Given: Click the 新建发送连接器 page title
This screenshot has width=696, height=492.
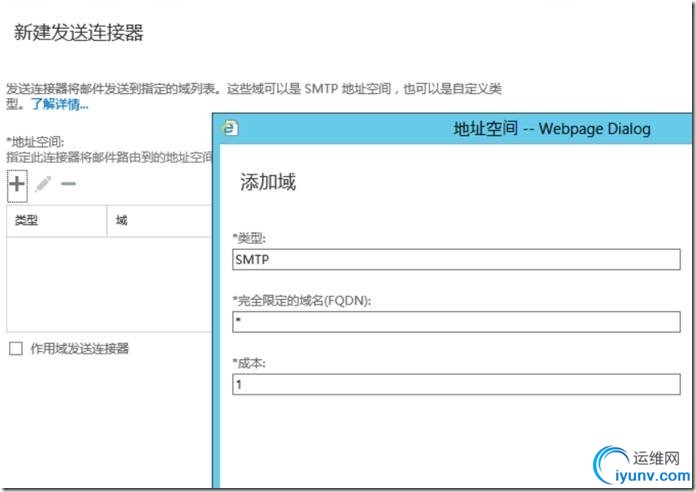Looking at the screenshot, I should [x=79, y=32].
